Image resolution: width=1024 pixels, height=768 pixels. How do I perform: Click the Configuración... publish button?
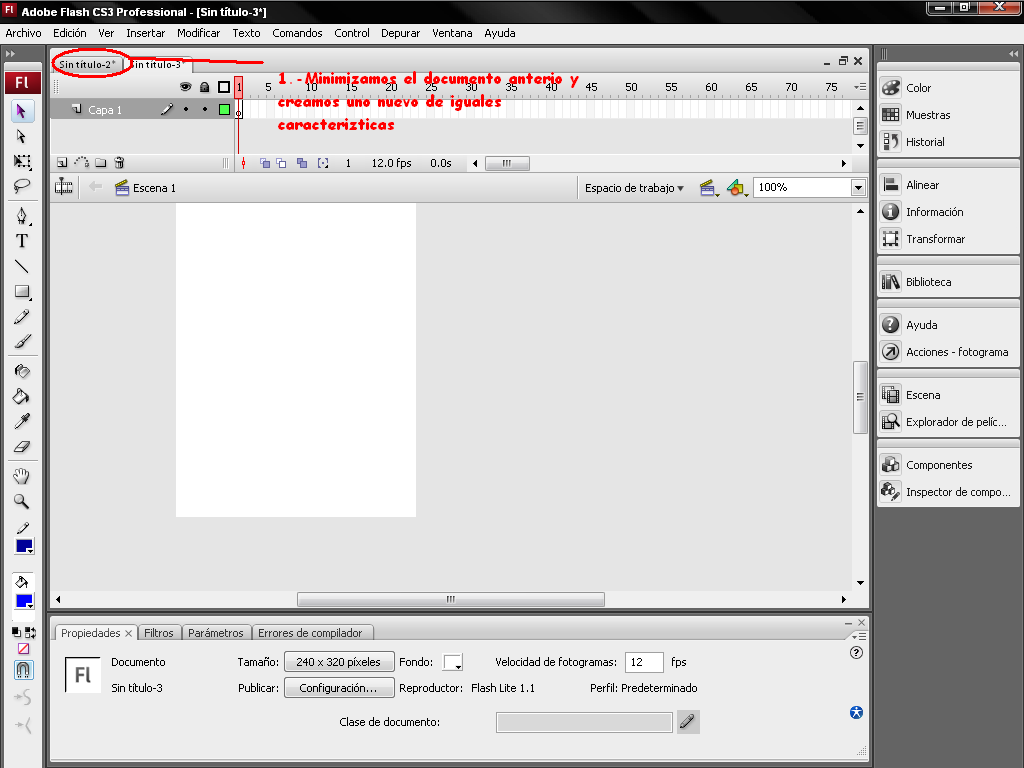[339, 688]
